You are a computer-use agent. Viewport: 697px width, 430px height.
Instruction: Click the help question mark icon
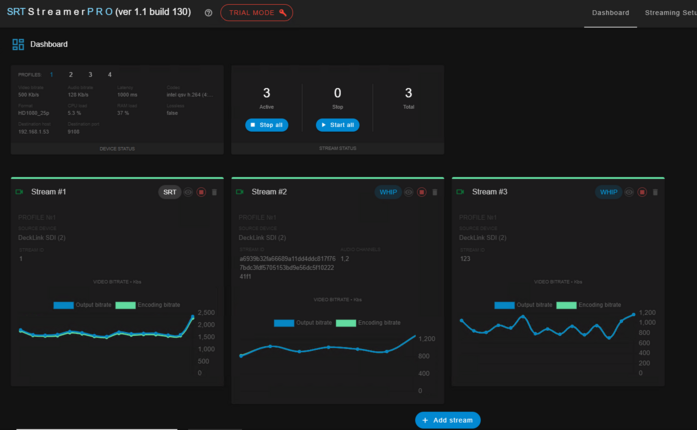pyautogui.click(x=208, y=13)
